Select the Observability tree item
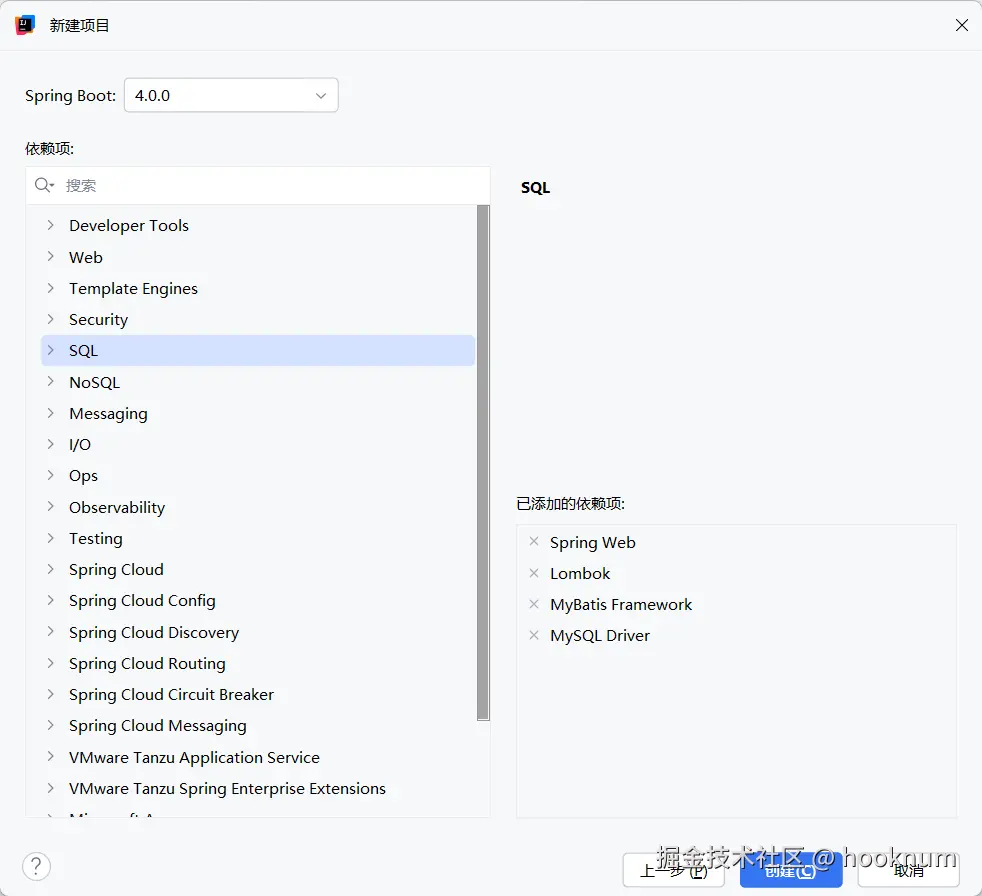The height and width of the screenshot is (896, 982). (x=116, y=507)
